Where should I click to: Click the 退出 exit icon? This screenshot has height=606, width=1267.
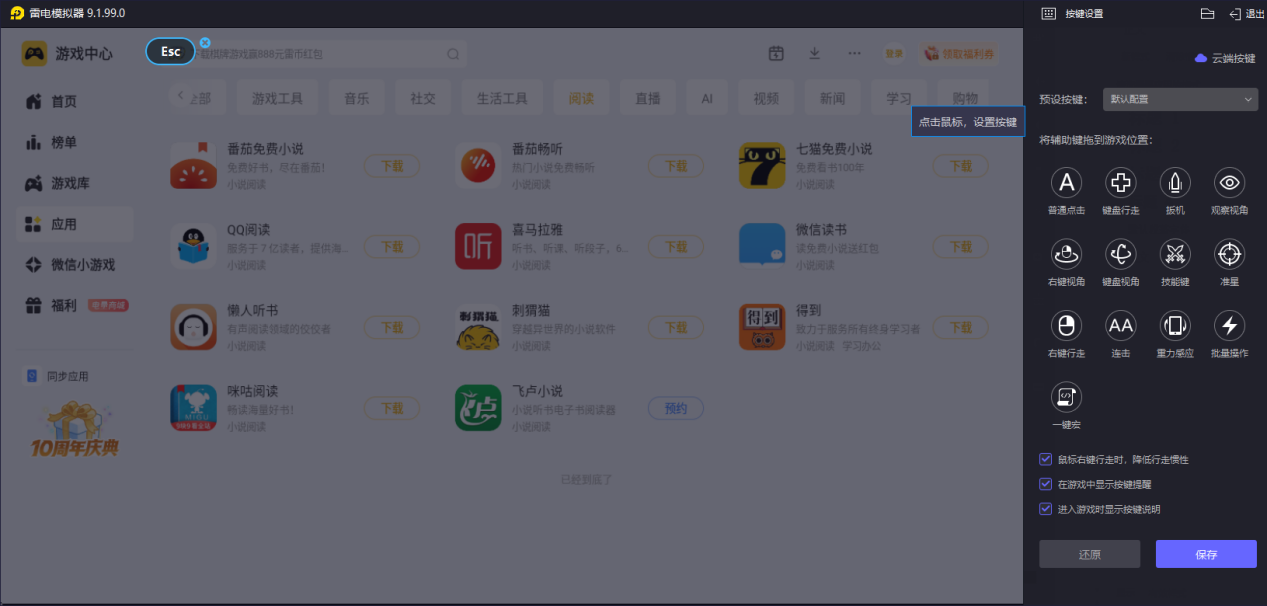tap(1235, 14)
